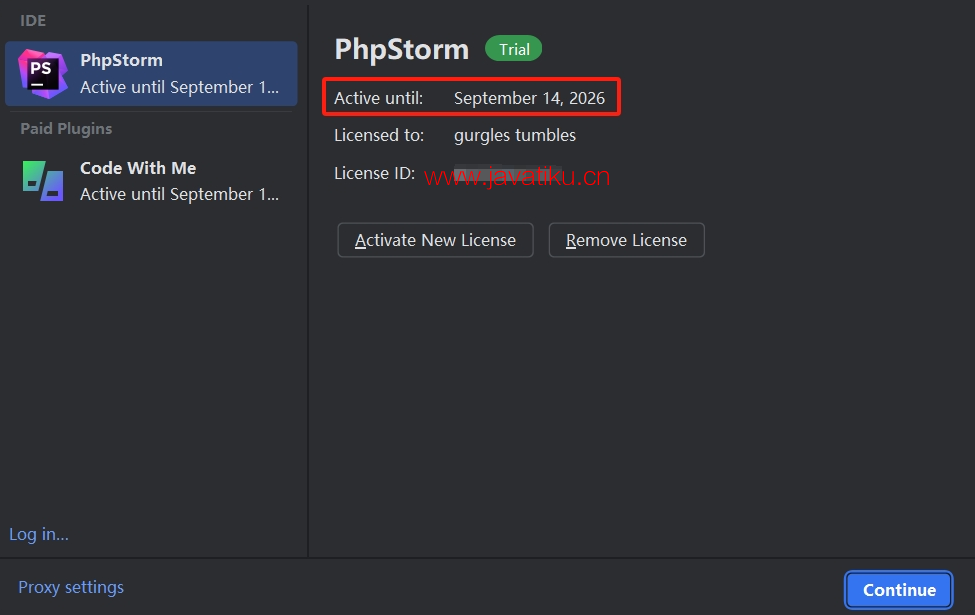Viewport: 975px width, 615px height.
Task: Click the Paid Plugins section header
Action: tap(66, 129)
